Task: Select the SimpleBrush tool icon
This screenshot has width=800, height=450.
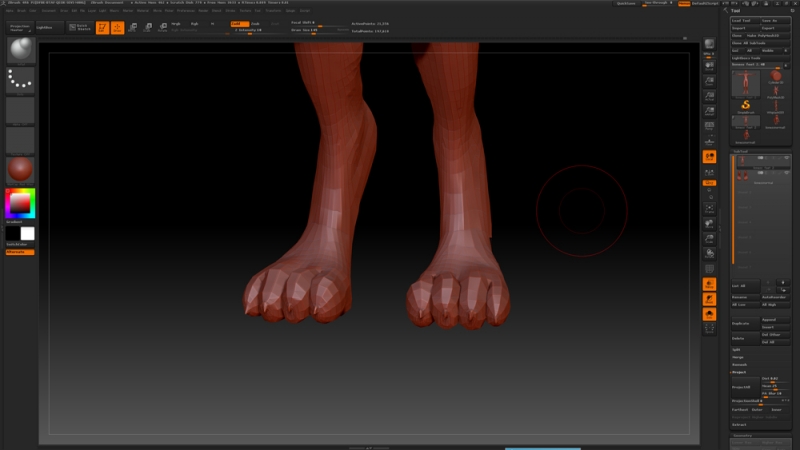Action: point(746,104)
